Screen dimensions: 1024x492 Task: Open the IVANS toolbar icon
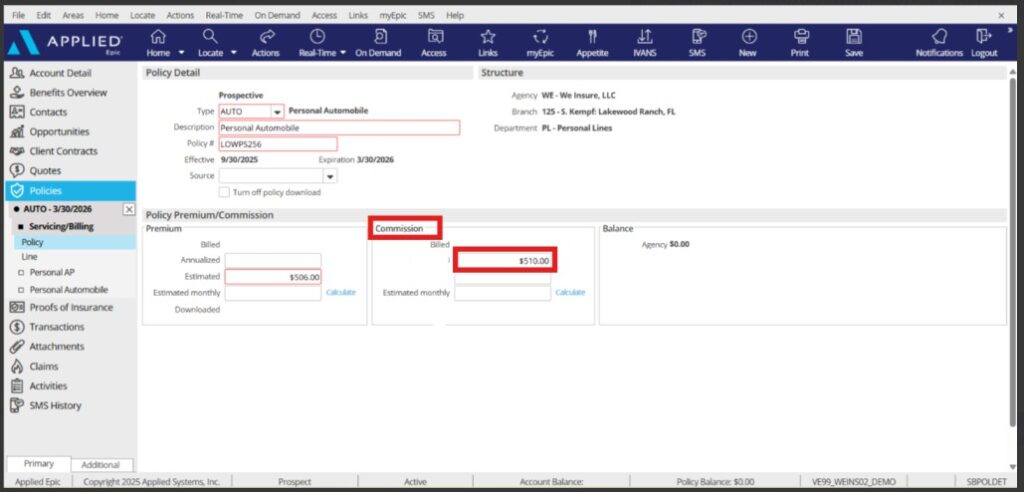coord(645,41)
